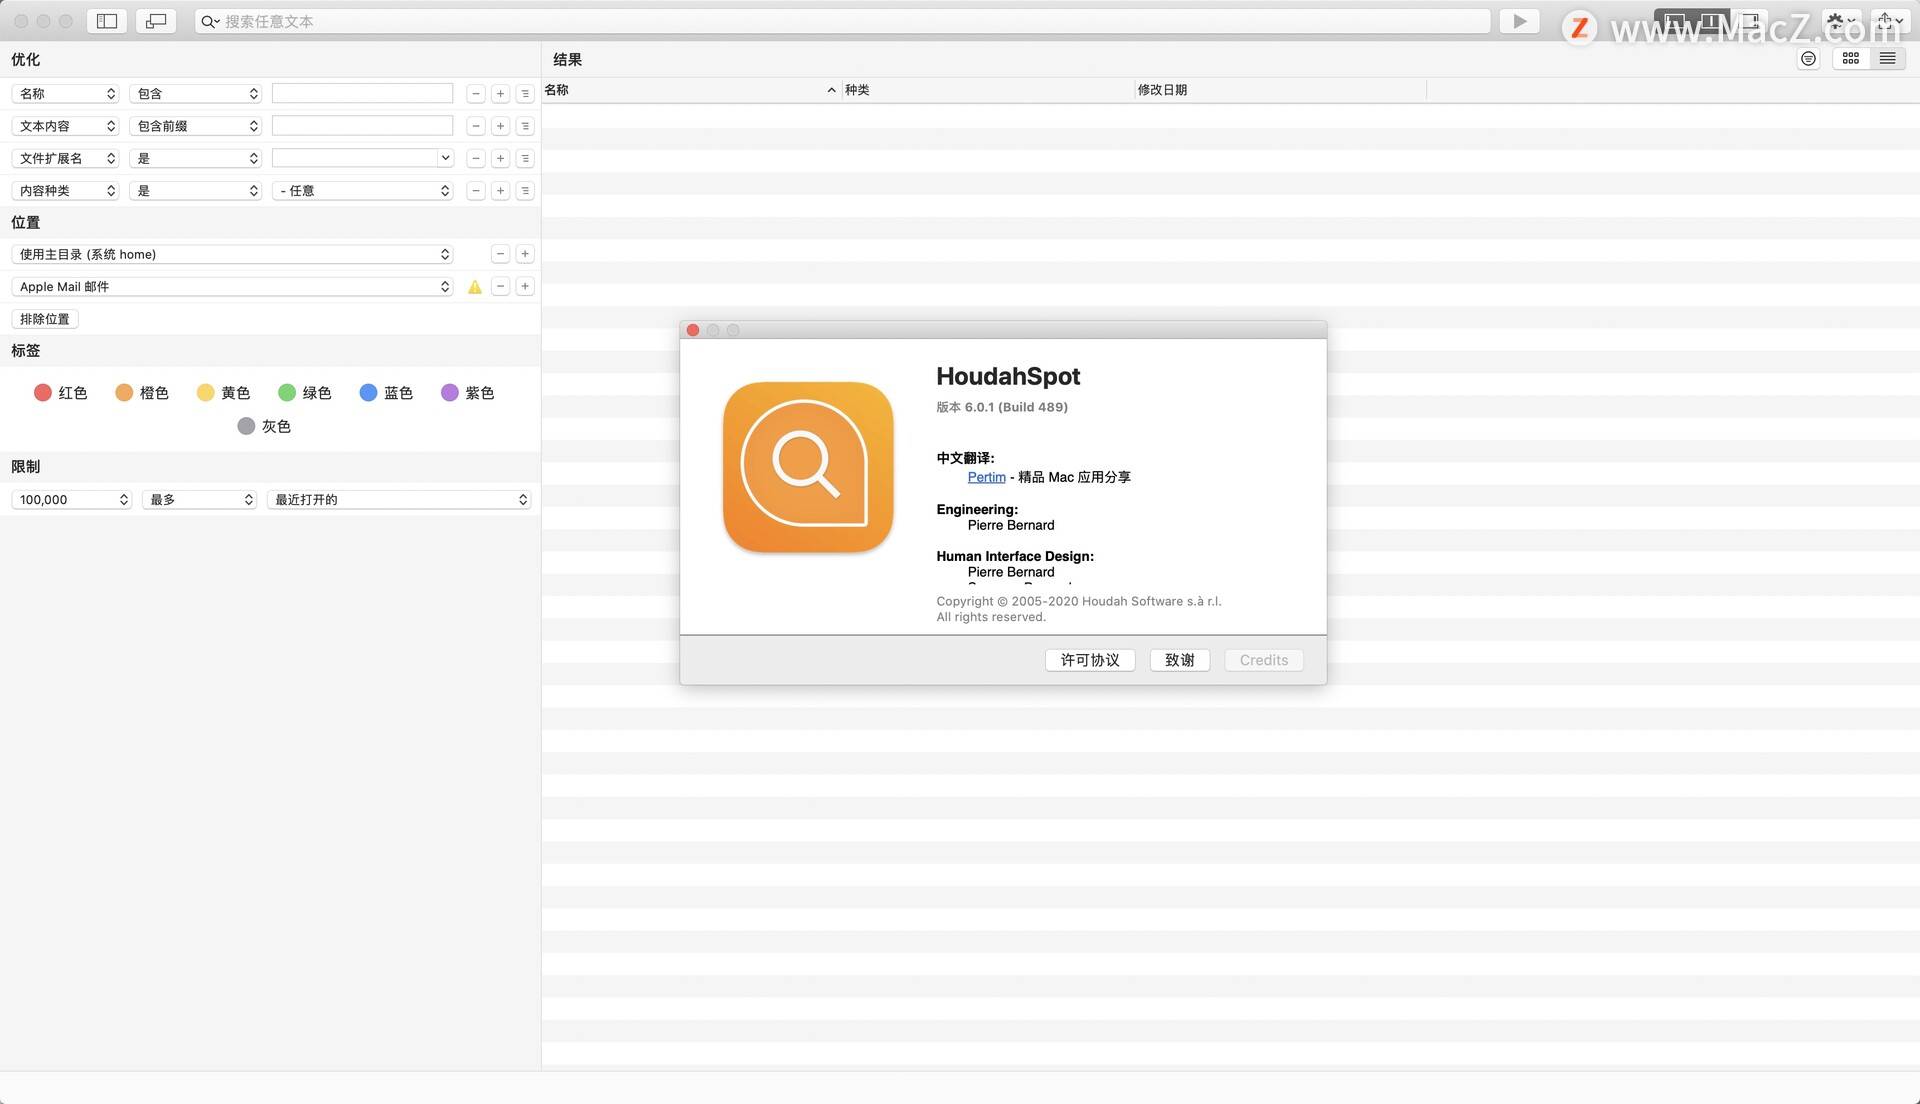The height and width of the screenshot is (1104, 1920).
Task: Toggle the sidebar using the toolbar sidebar icon
Action: pyautogui.click(x=107, y=21)
